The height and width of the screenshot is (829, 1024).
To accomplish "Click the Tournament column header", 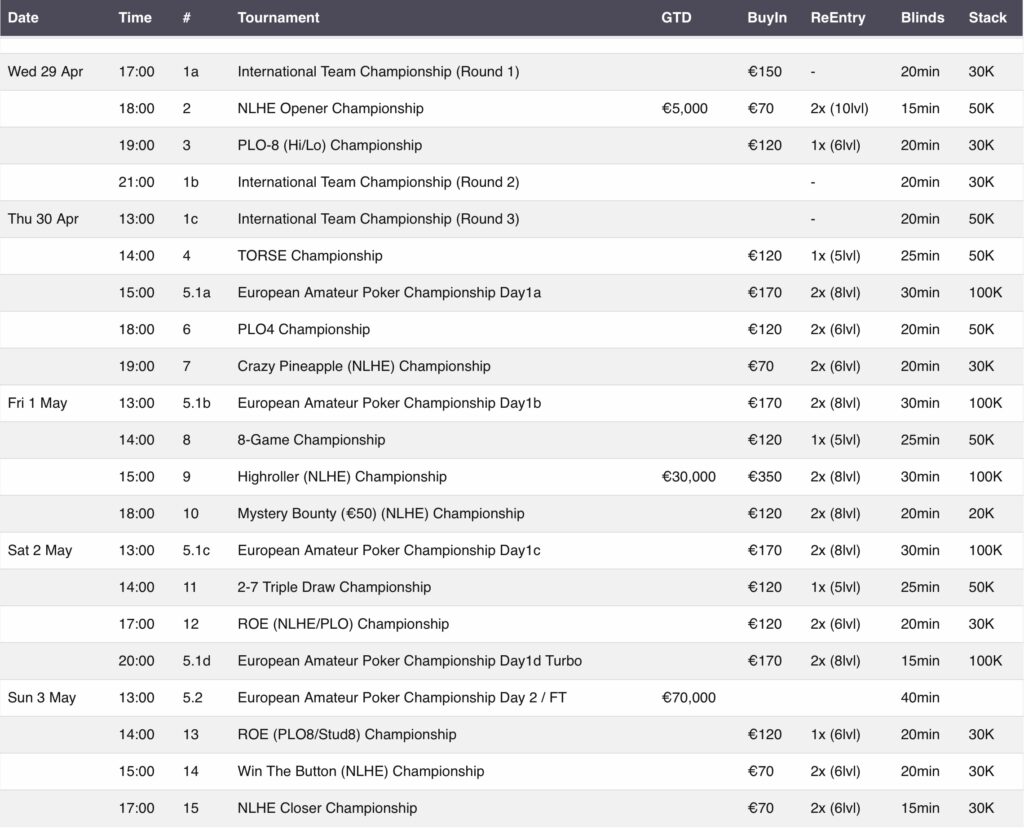I will pos(277,17).
